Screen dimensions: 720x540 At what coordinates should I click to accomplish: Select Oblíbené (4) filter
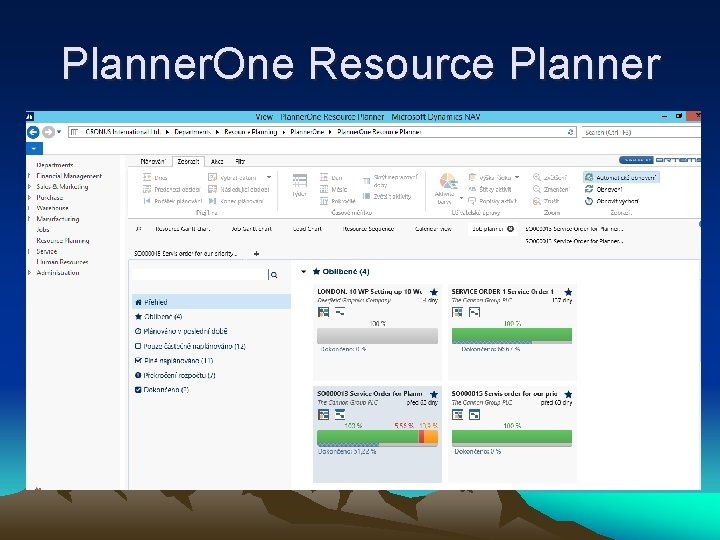tap(158, 317)
